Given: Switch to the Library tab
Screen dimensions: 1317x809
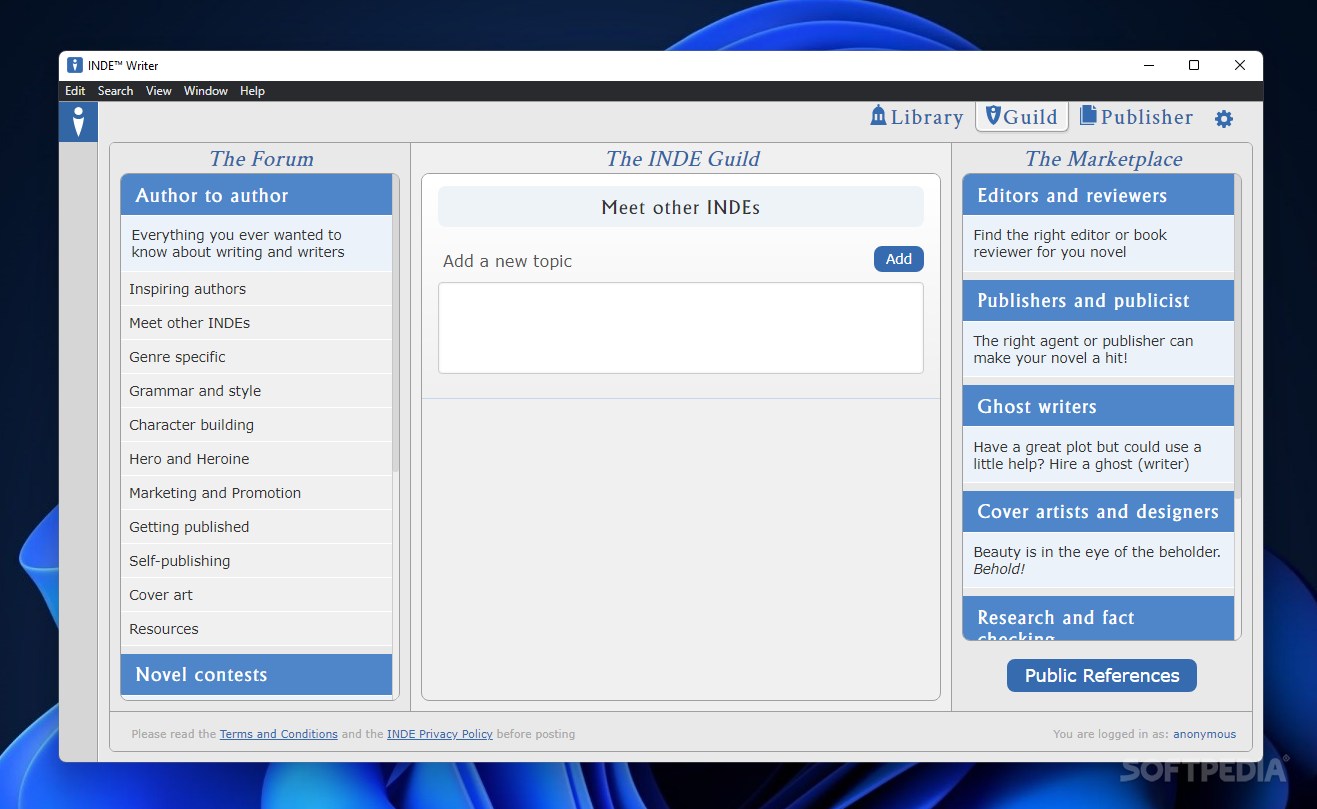Looking at the screenshot, I should 916,117.
